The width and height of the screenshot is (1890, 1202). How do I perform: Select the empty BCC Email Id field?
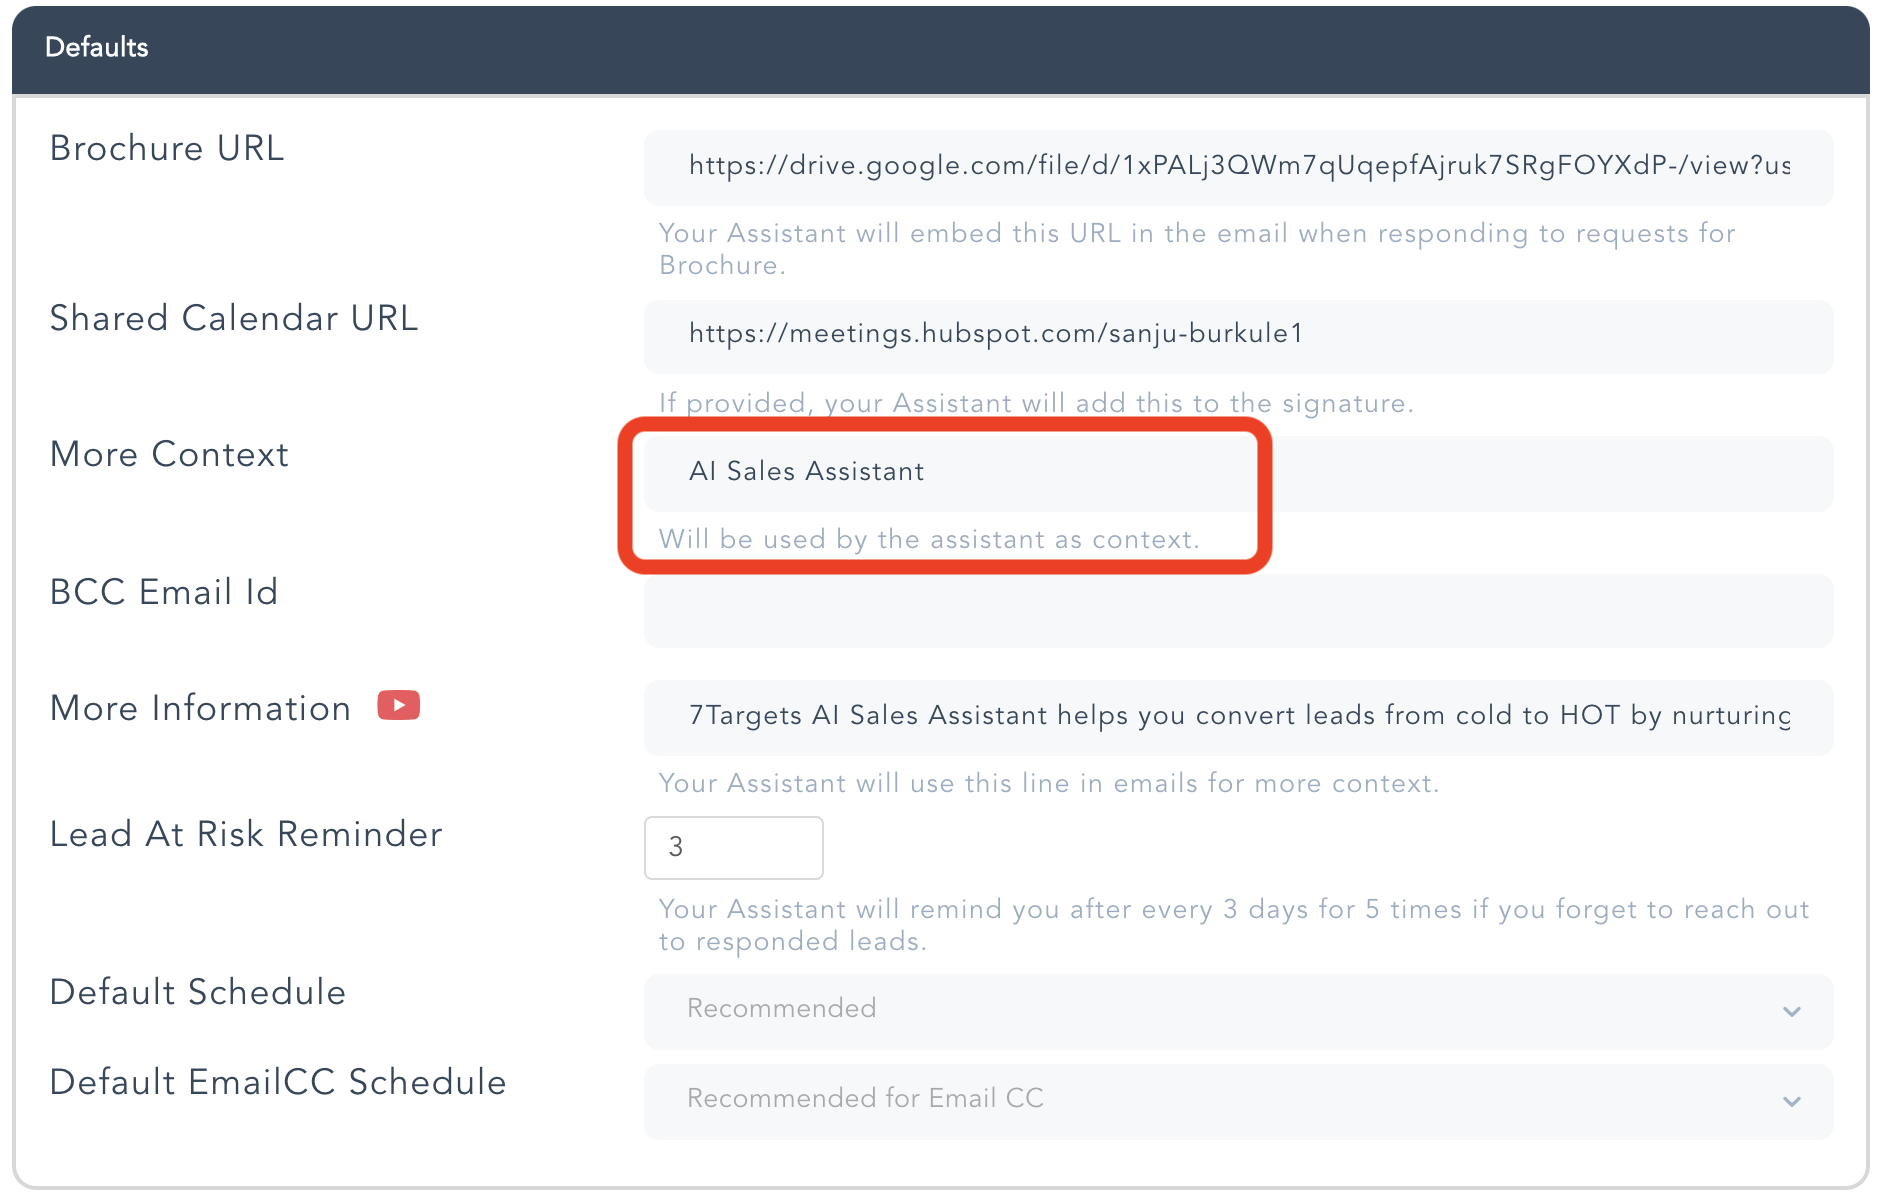point(1238,610)
